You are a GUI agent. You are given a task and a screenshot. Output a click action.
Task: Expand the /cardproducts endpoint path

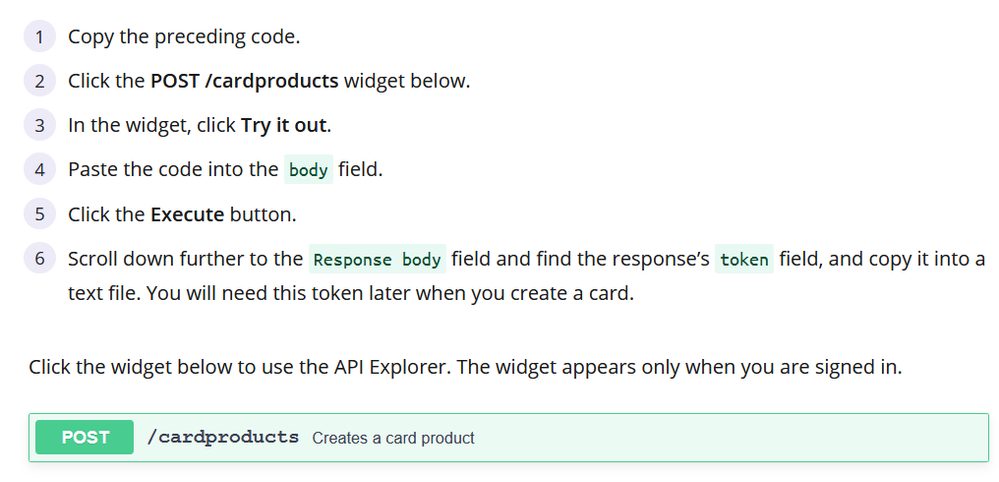[222, 437]
